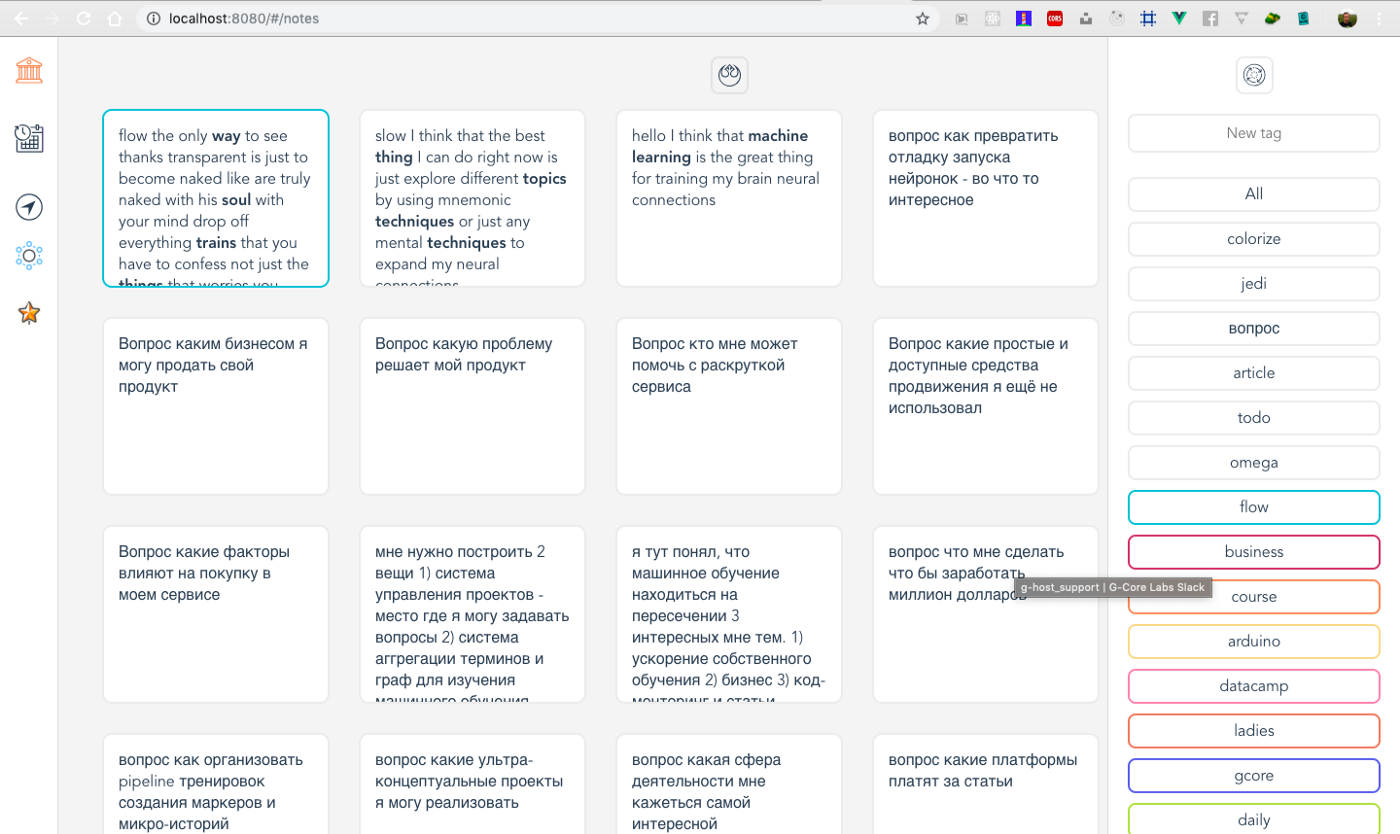Open the calendar with clock sidebar icon
1400x834 pixels.
pos(29,138)
